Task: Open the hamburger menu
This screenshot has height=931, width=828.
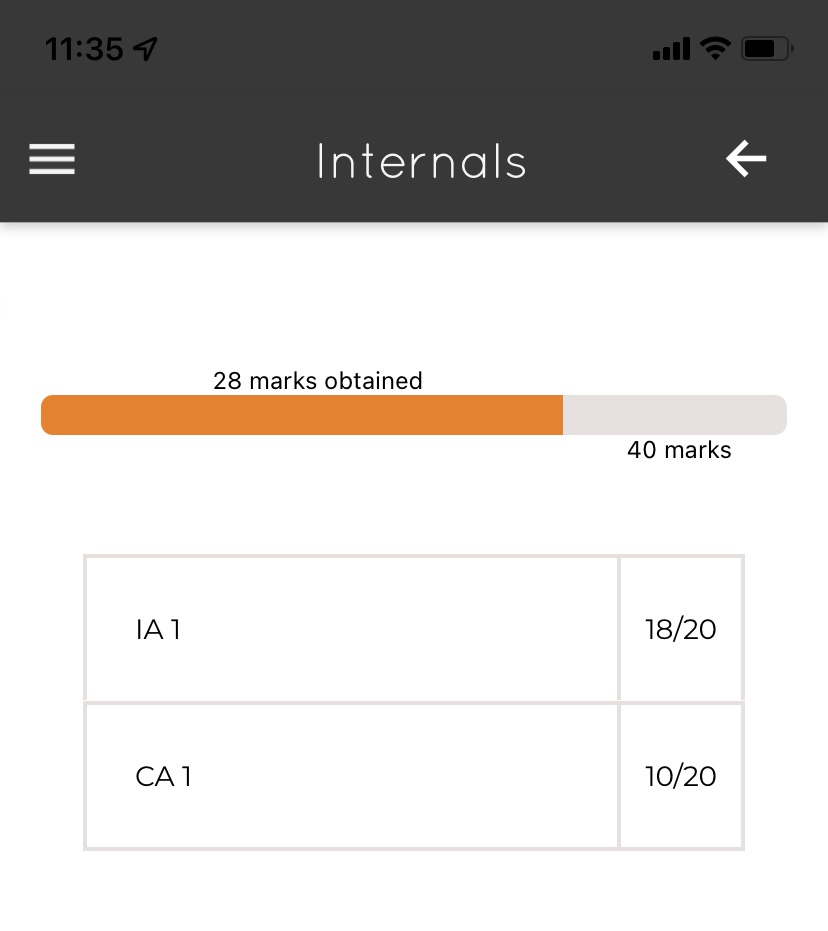Action: [52, 160]
